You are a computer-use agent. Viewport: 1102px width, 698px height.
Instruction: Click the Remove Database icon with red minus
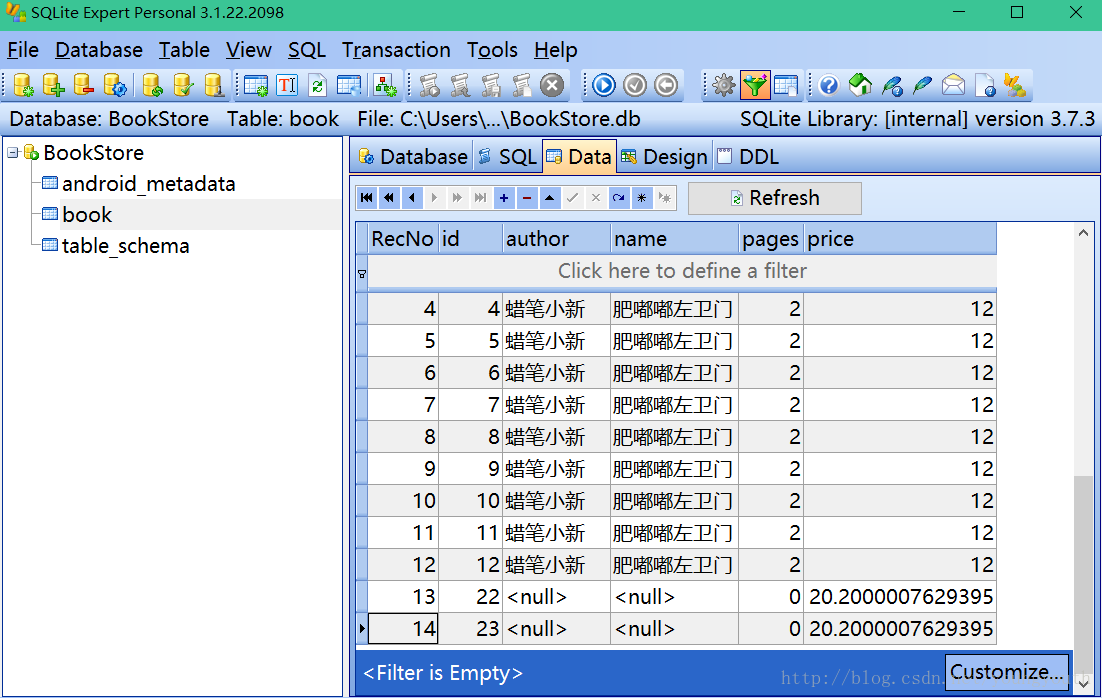coord(84,86)
